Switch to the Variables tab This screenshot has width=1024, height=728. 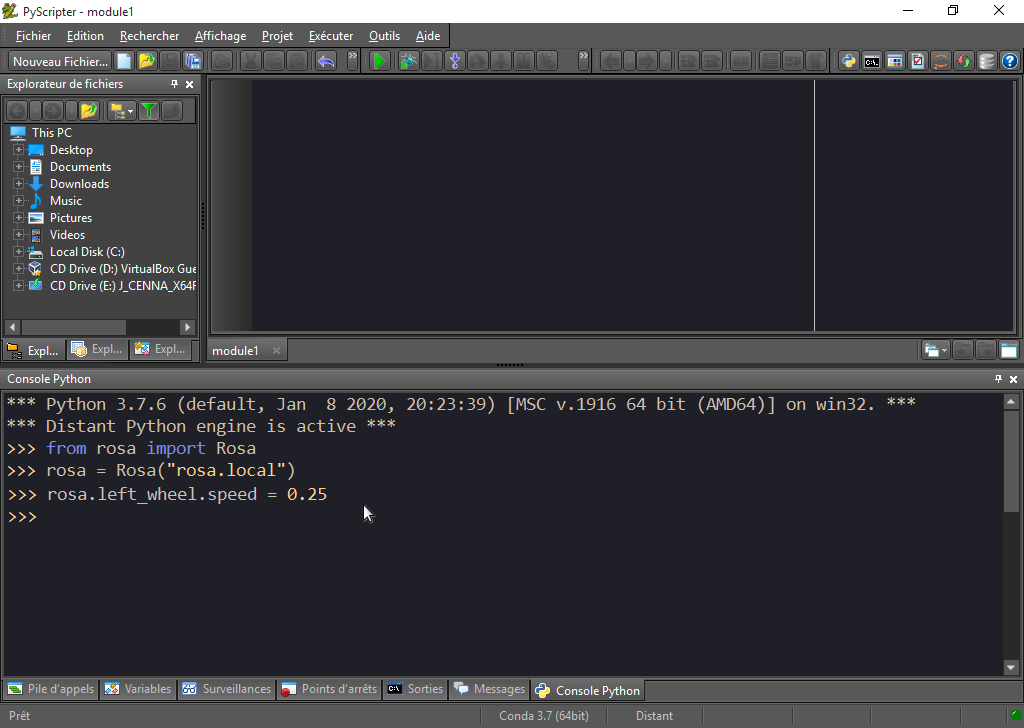click(138, 689)
